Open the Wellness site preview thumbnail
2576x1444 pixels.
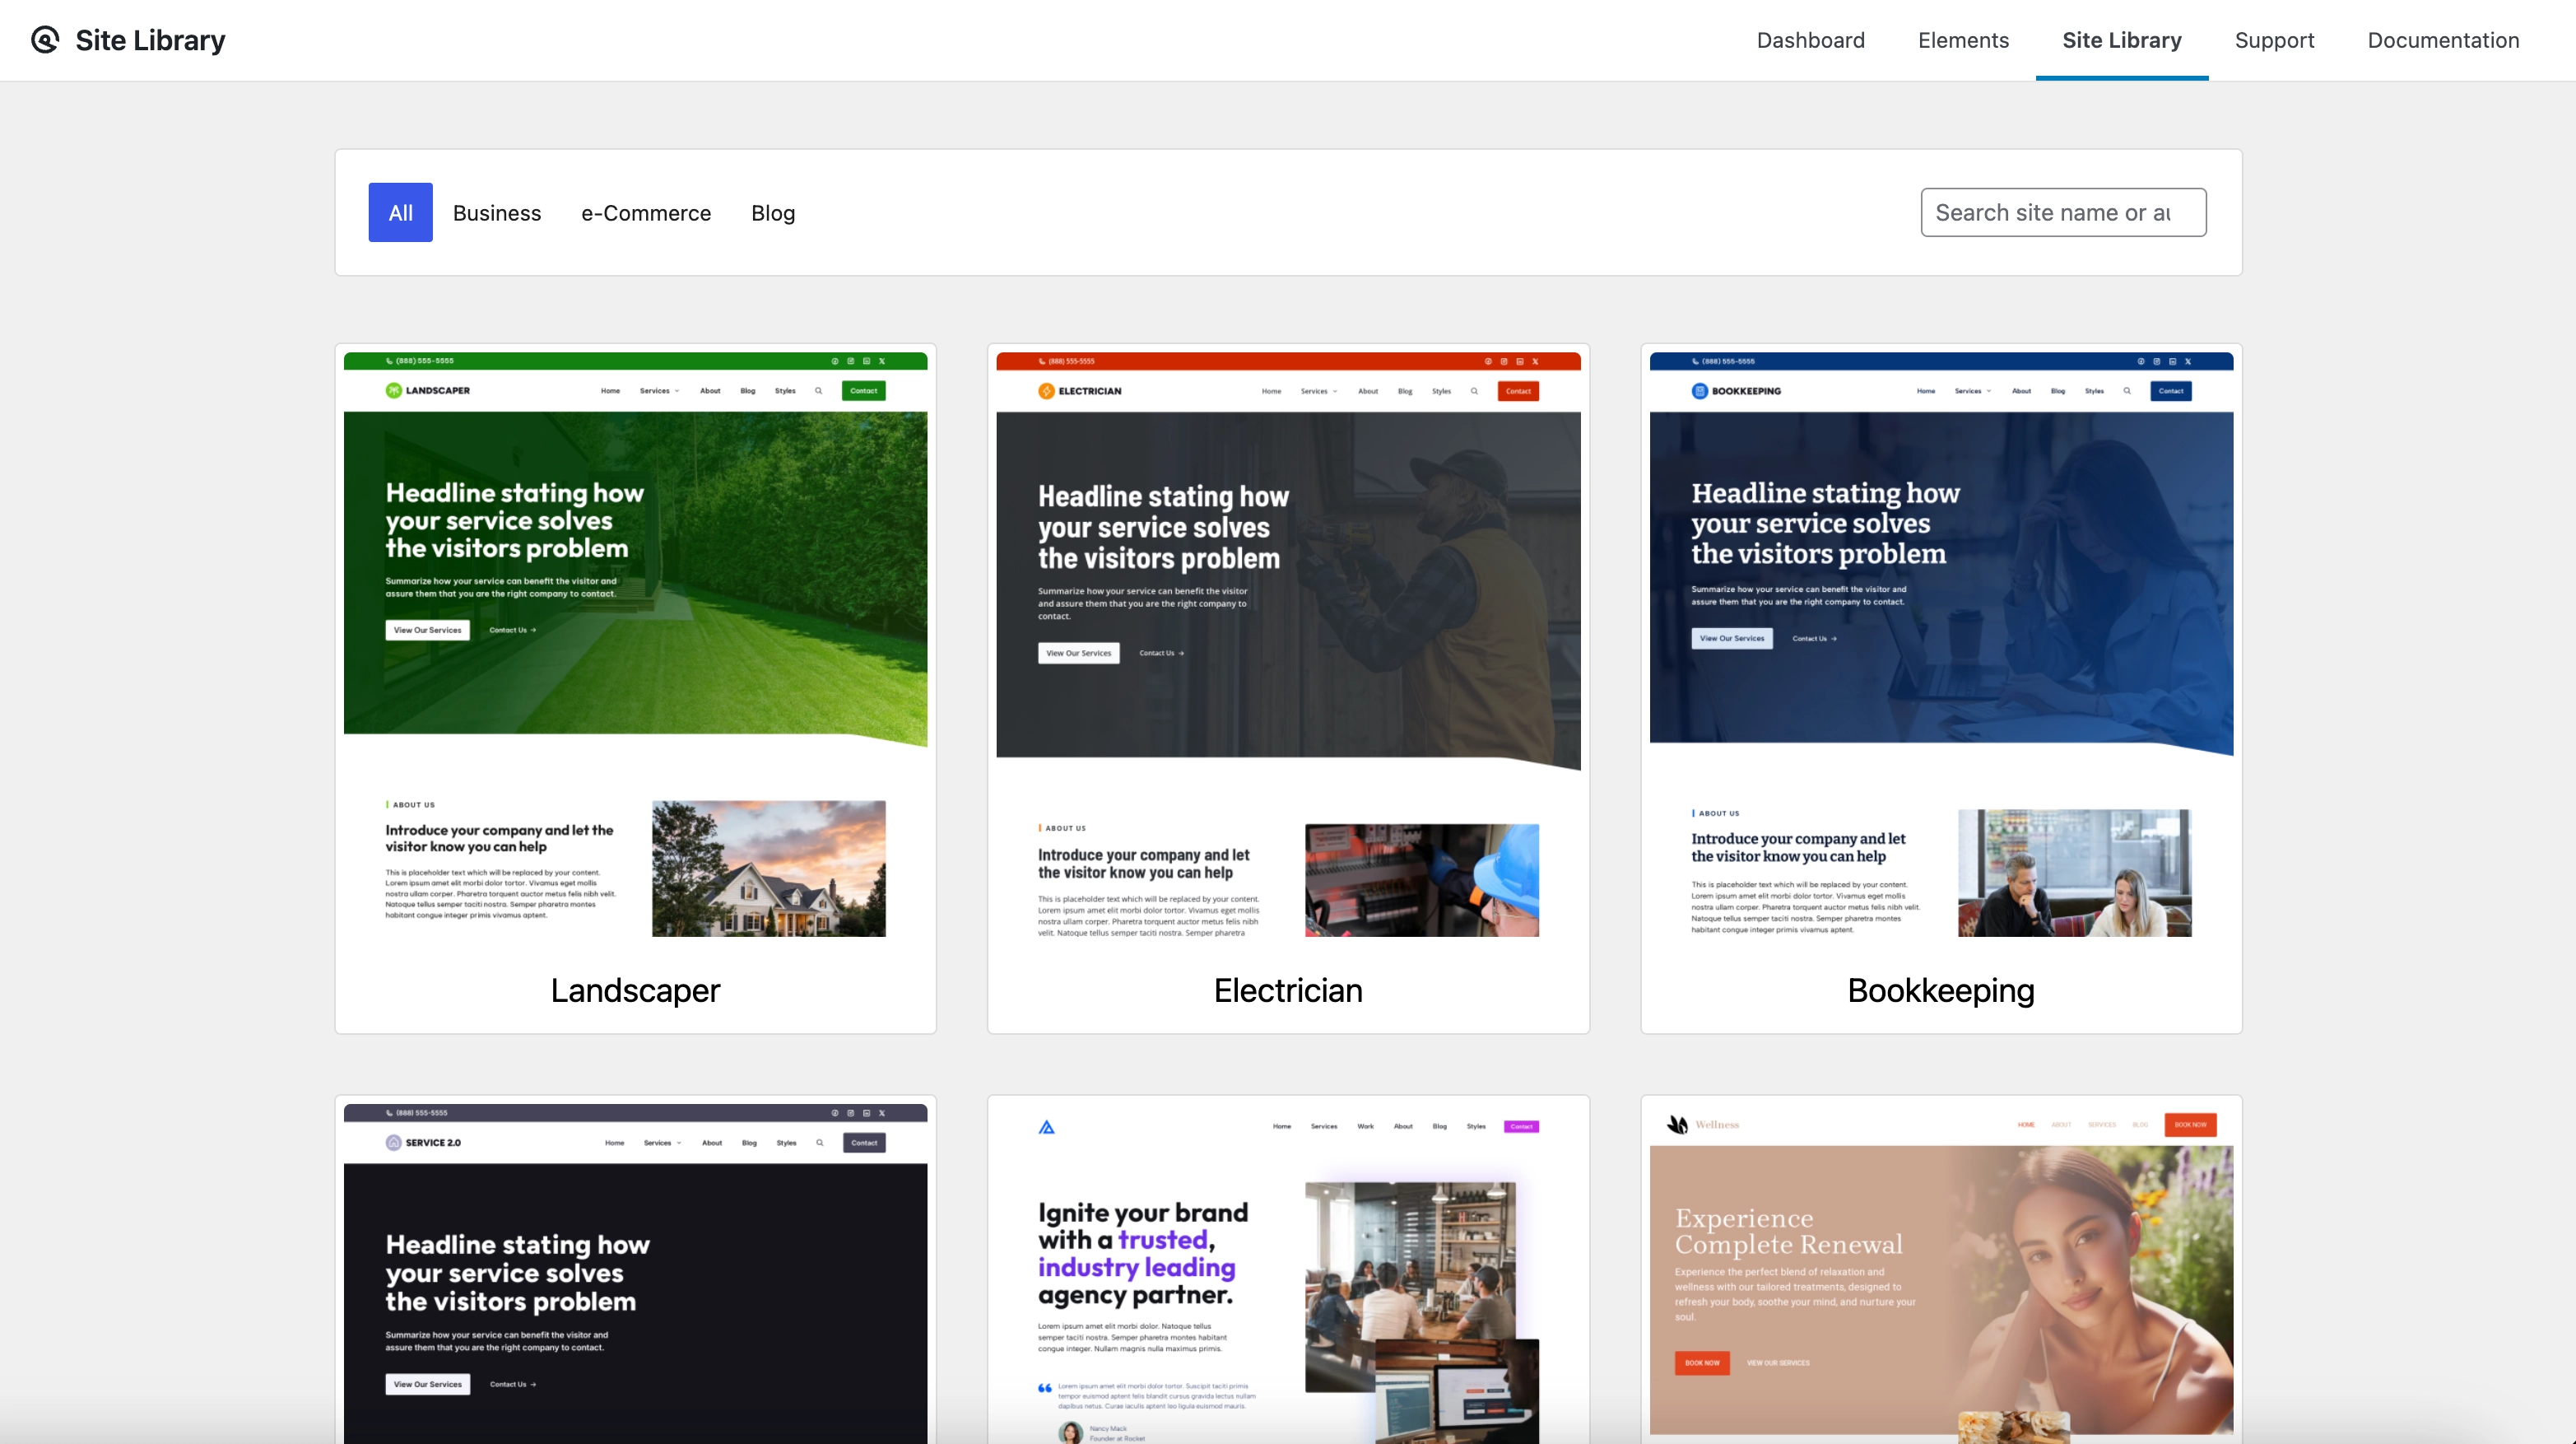(x=1941, y=1273)
